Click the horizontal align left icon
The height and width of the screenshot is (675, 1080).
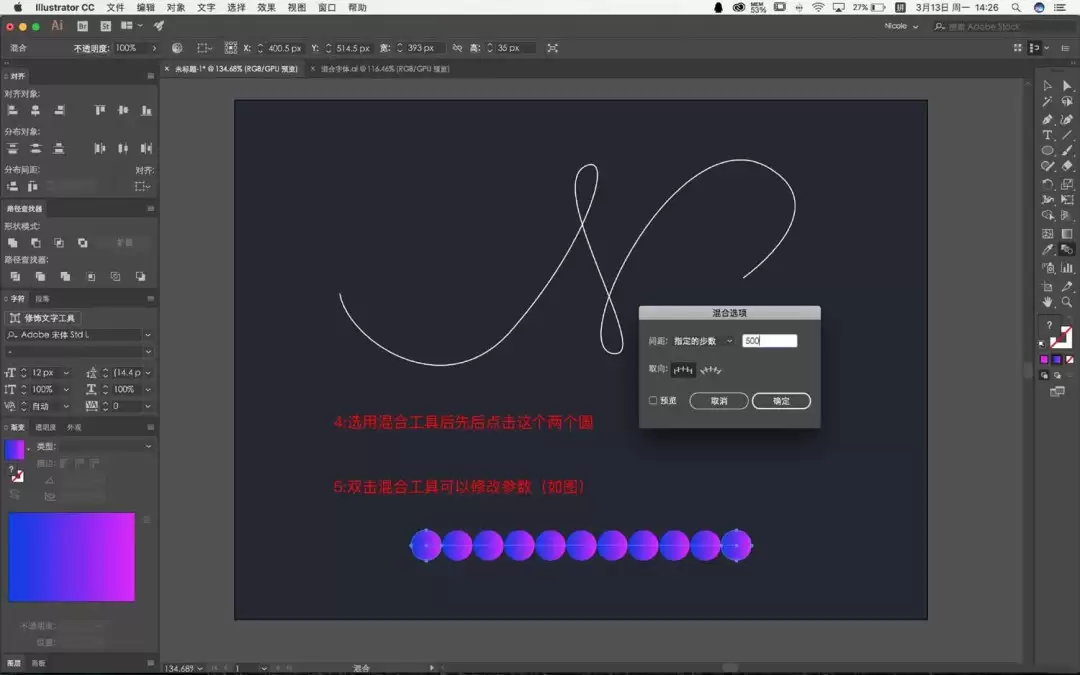tap(12, 110)
